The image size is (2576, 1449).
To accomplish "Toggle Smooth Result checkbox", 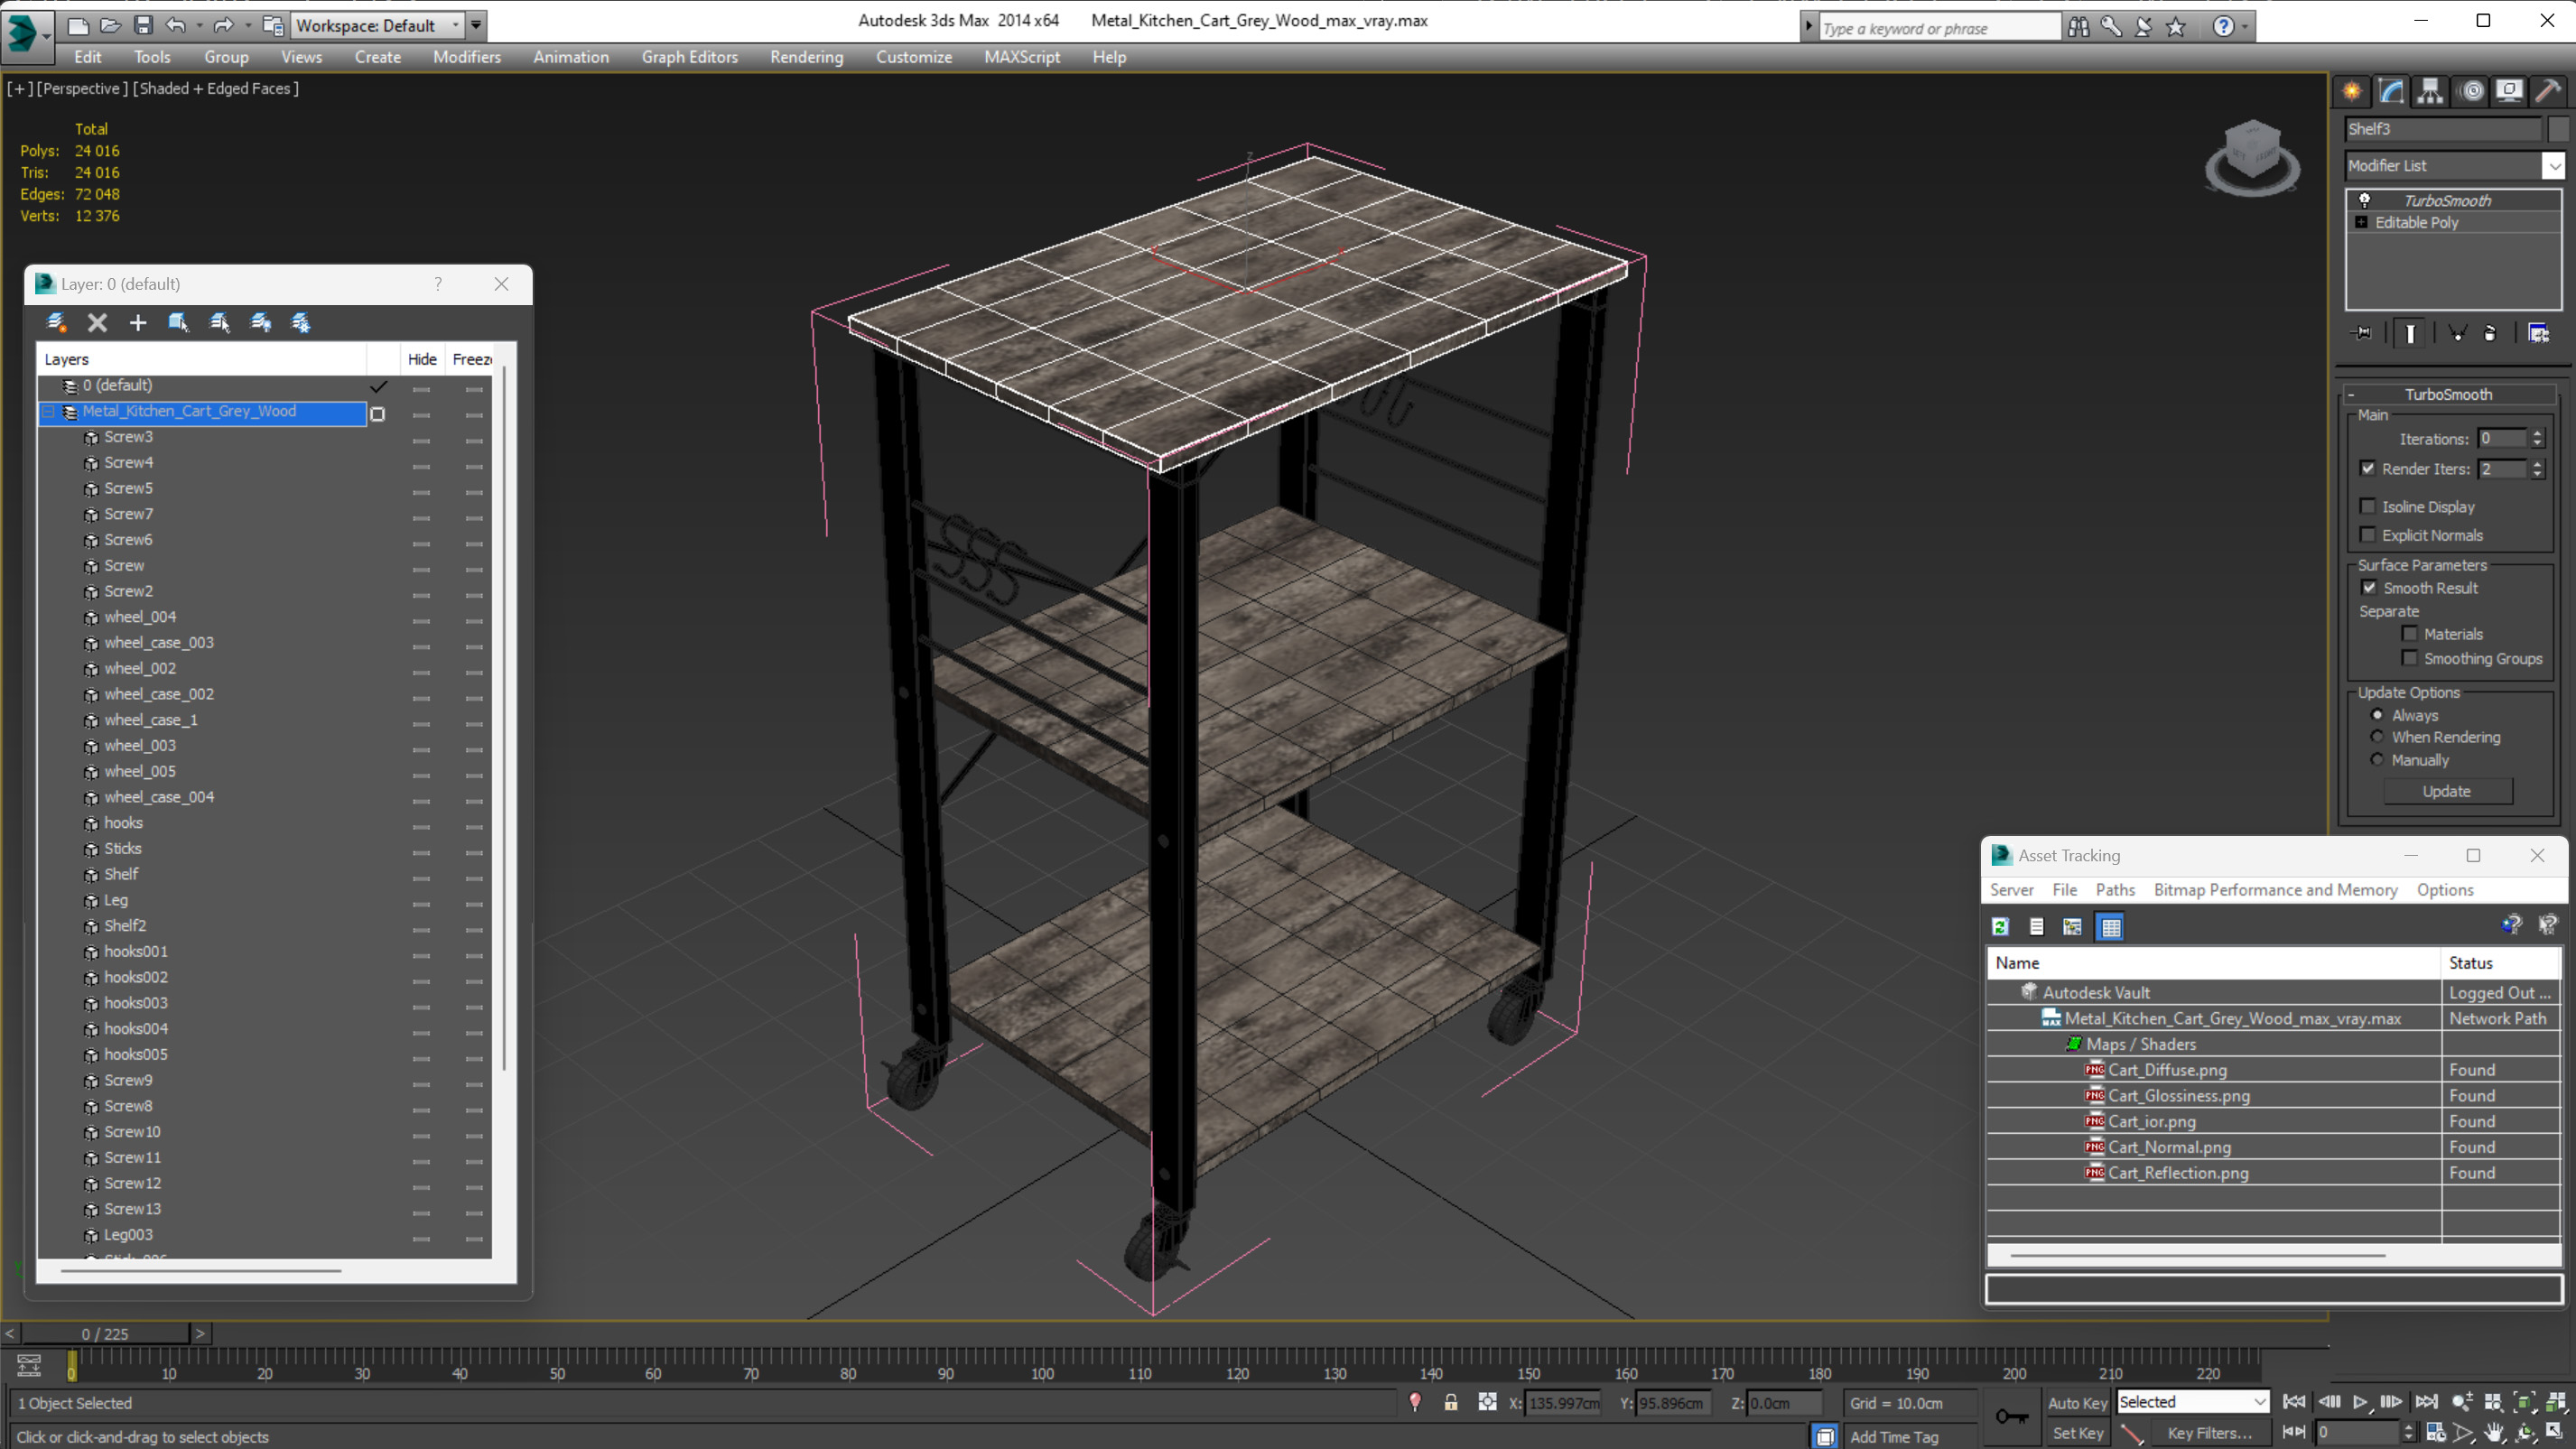I will [x=2369, y=587].
